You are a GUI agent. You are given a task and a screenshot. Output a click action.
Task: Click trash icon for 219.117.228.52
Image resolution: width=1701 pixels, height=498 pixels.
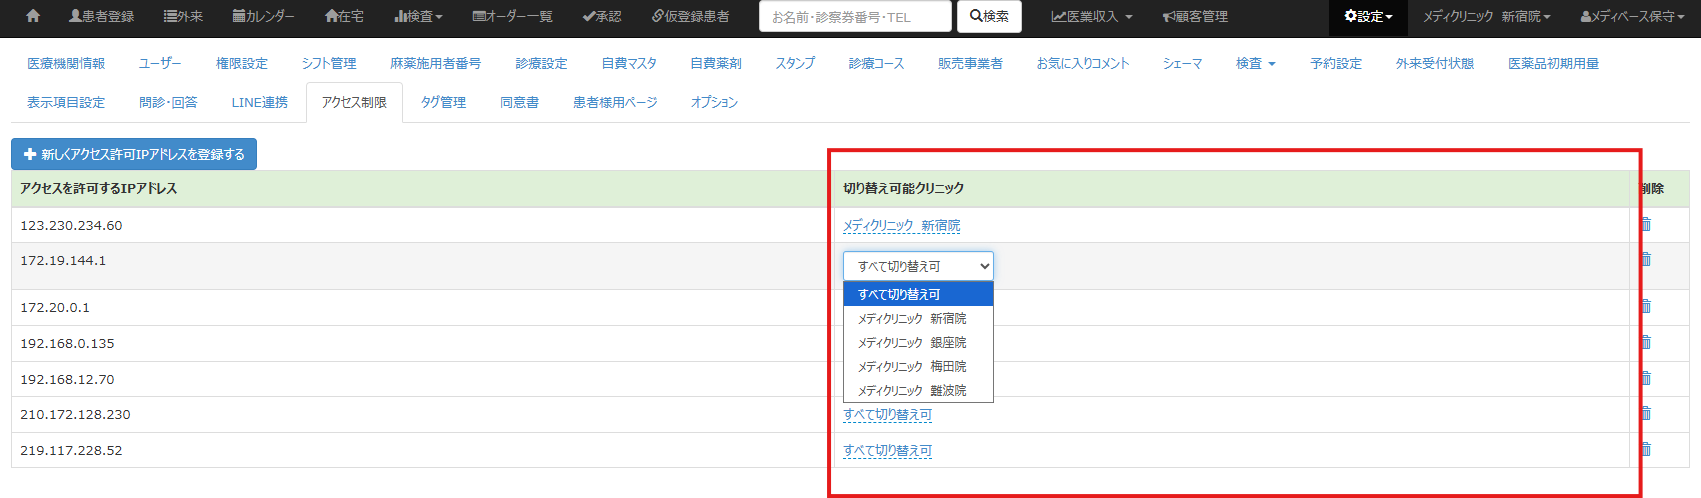point(1645,449)
